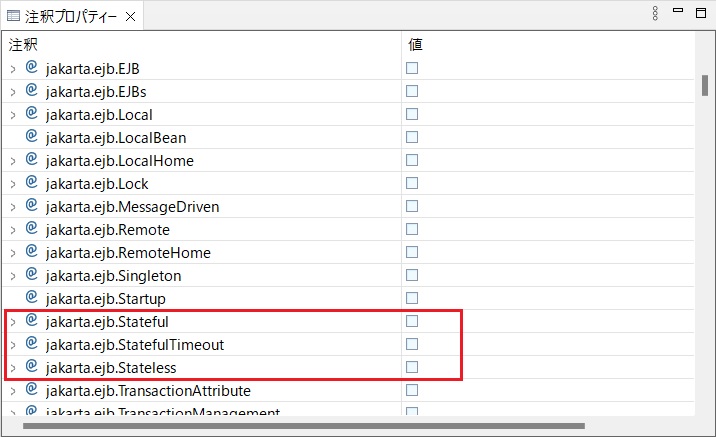Image resolution: width=716 pixels, height=437 pixels.
Task: Click the annotation icon next to jakarta.ejb.EJB
Action: coord(31,68)
